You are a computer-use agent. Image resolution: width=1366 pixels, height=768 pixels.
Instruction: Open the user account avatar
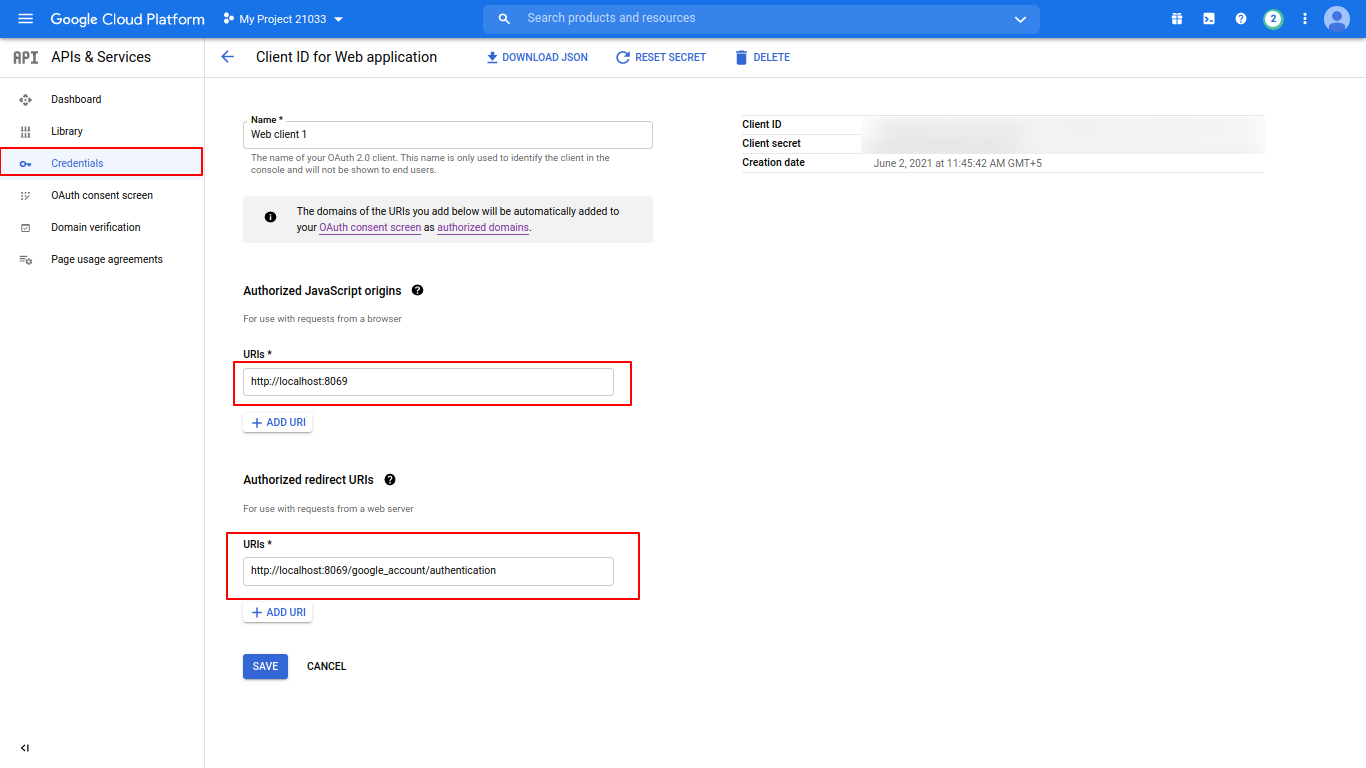1337,19
